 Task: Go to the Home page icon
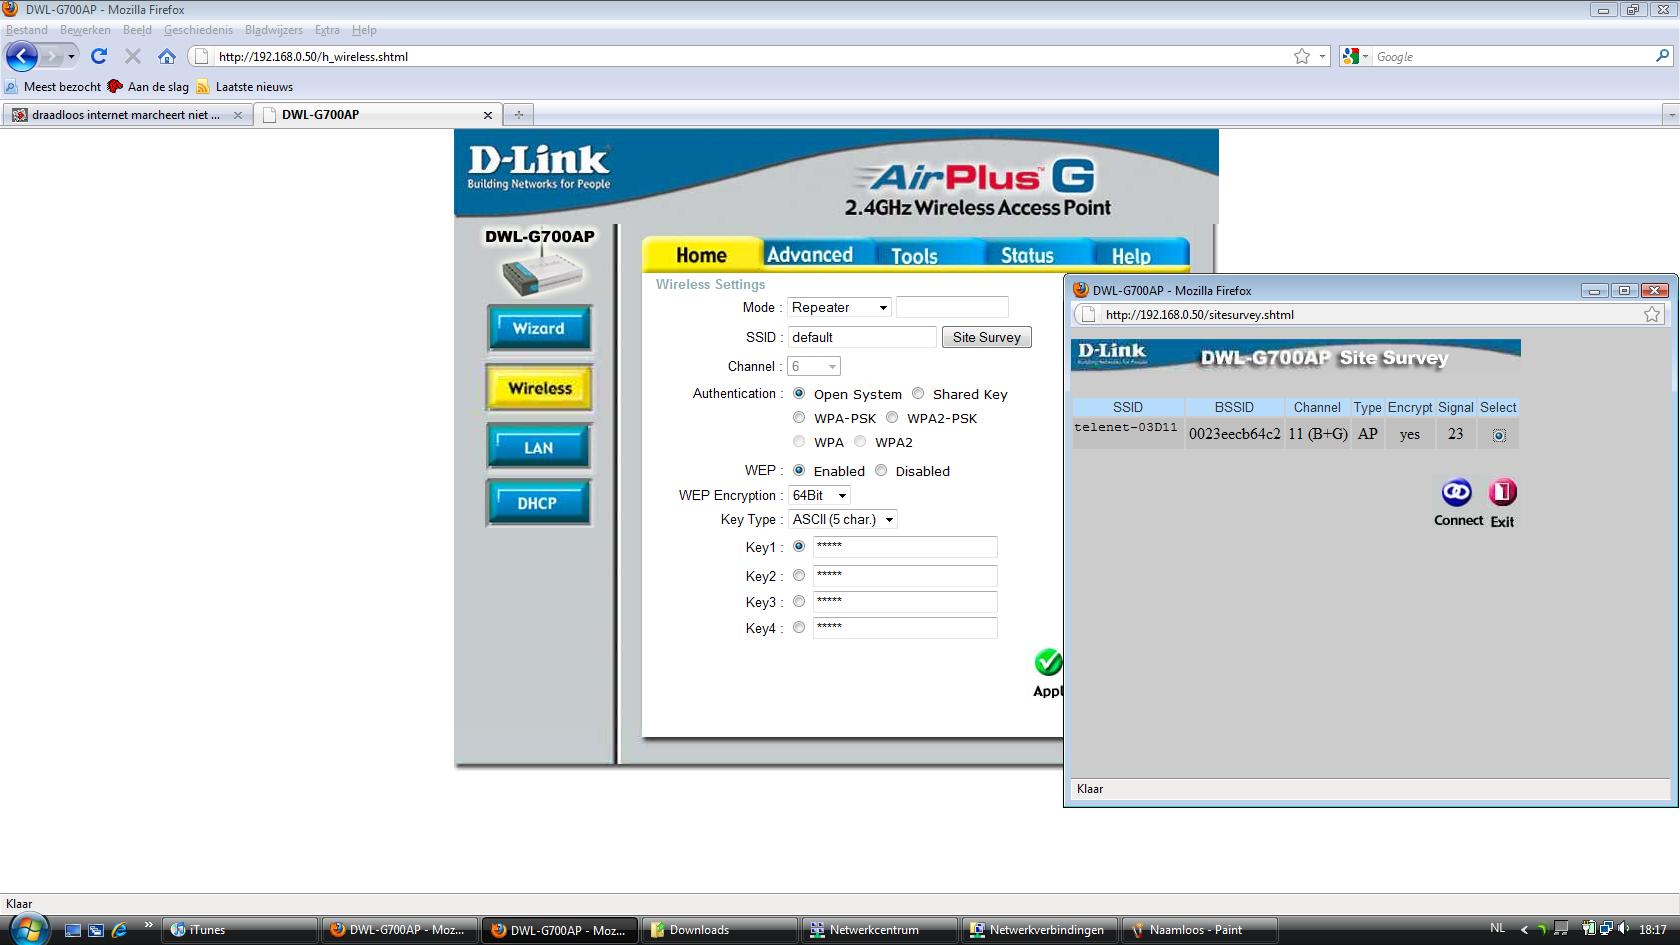click(167, 56)
